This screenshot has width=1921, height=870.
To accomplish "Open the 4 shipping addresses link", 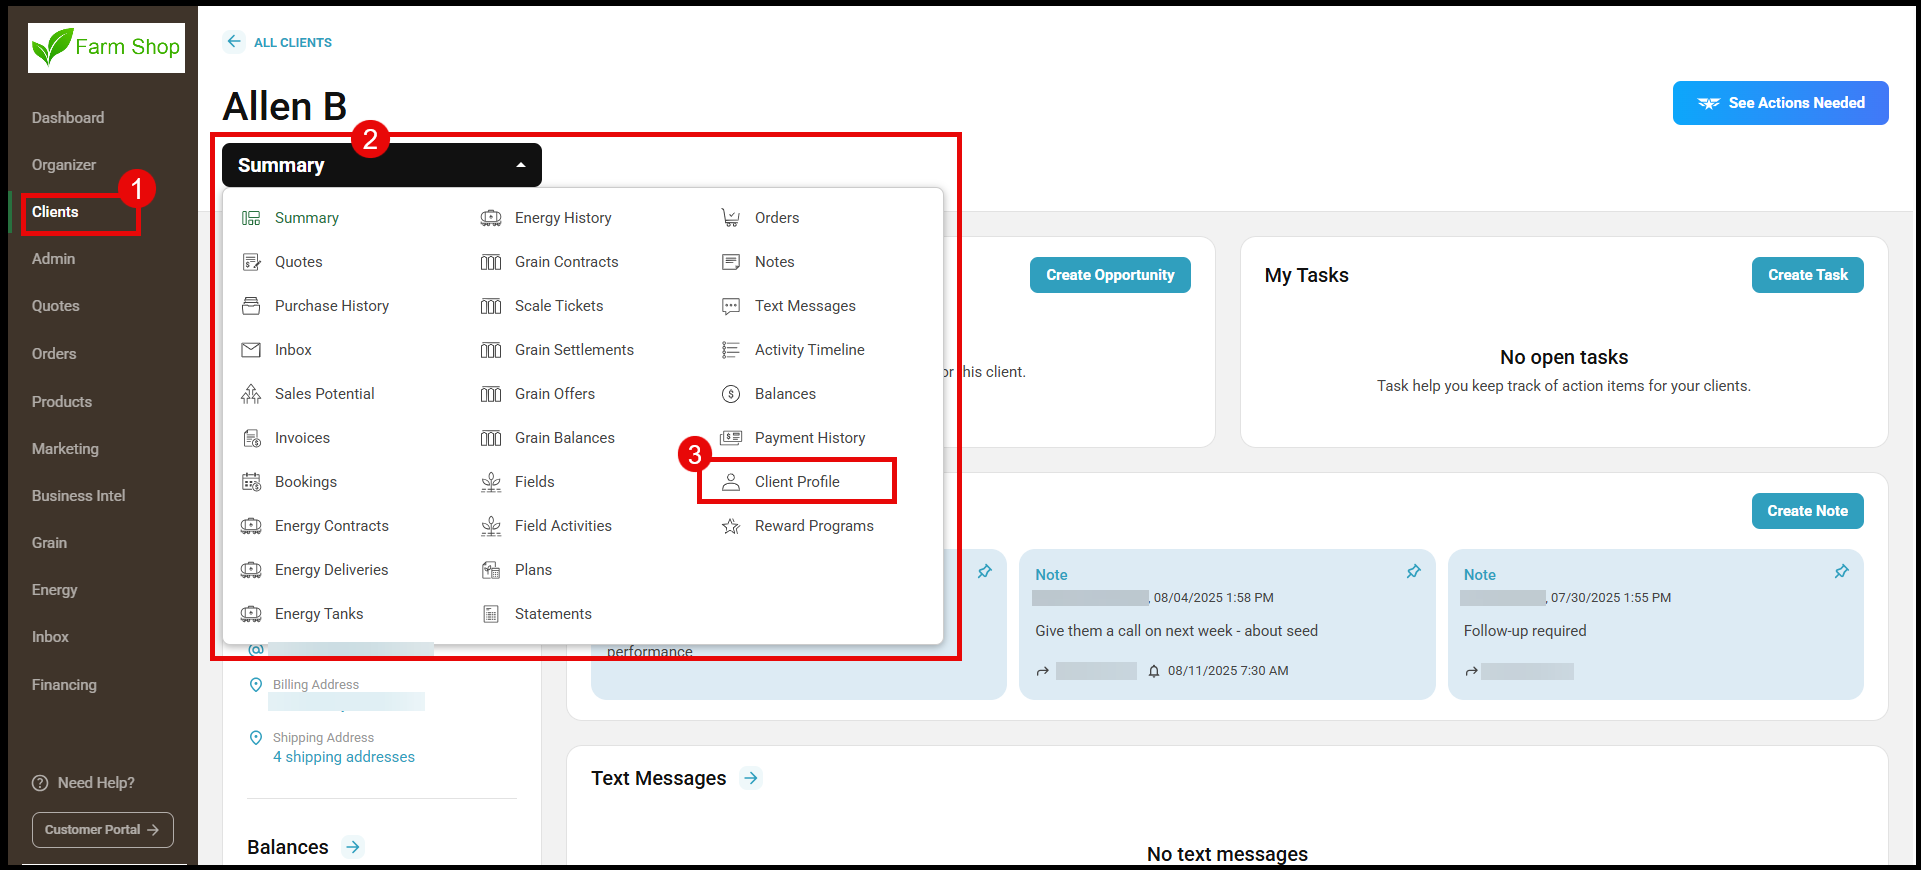I will point(344,757).
